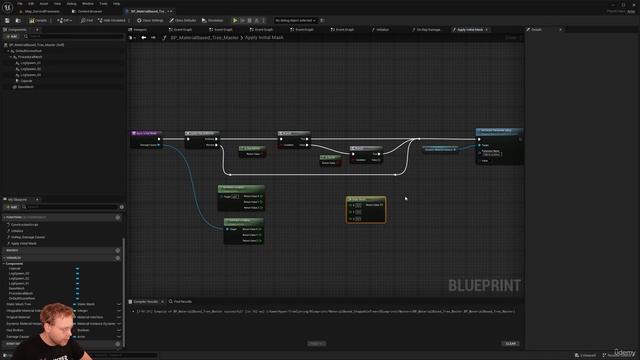Switch to the Find Results tab
The height and width of the screenshot is (360, 640).
[180, 302]
